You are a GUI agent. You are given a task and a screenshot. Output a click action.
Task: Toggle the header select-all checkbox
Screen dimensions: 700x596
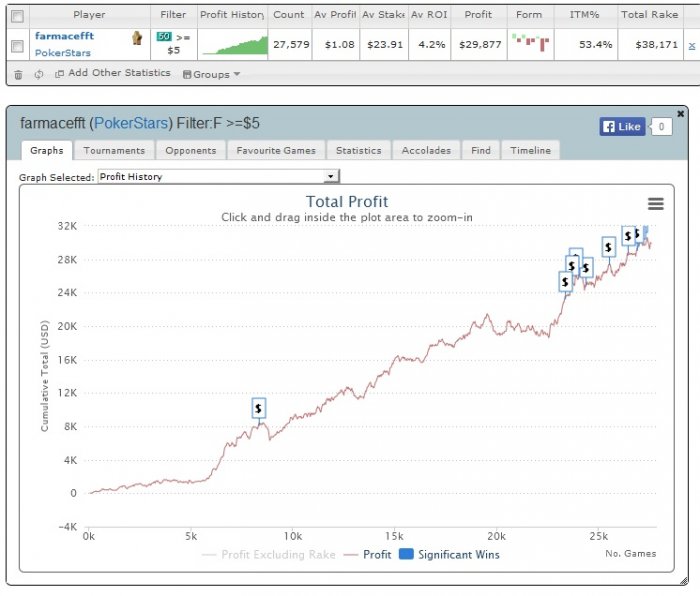[17, 17]
